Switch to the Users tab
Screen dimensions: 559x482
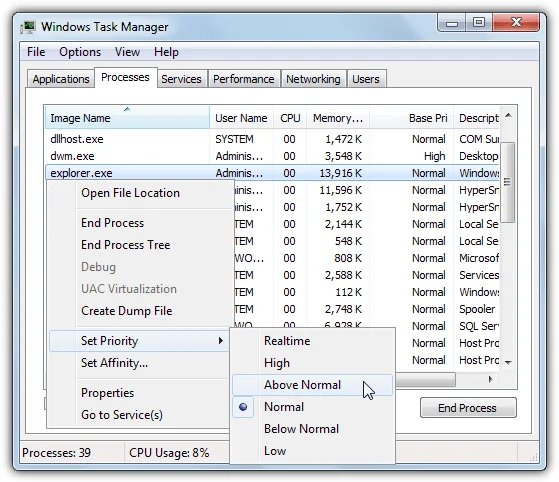click(x=366, y=79)
